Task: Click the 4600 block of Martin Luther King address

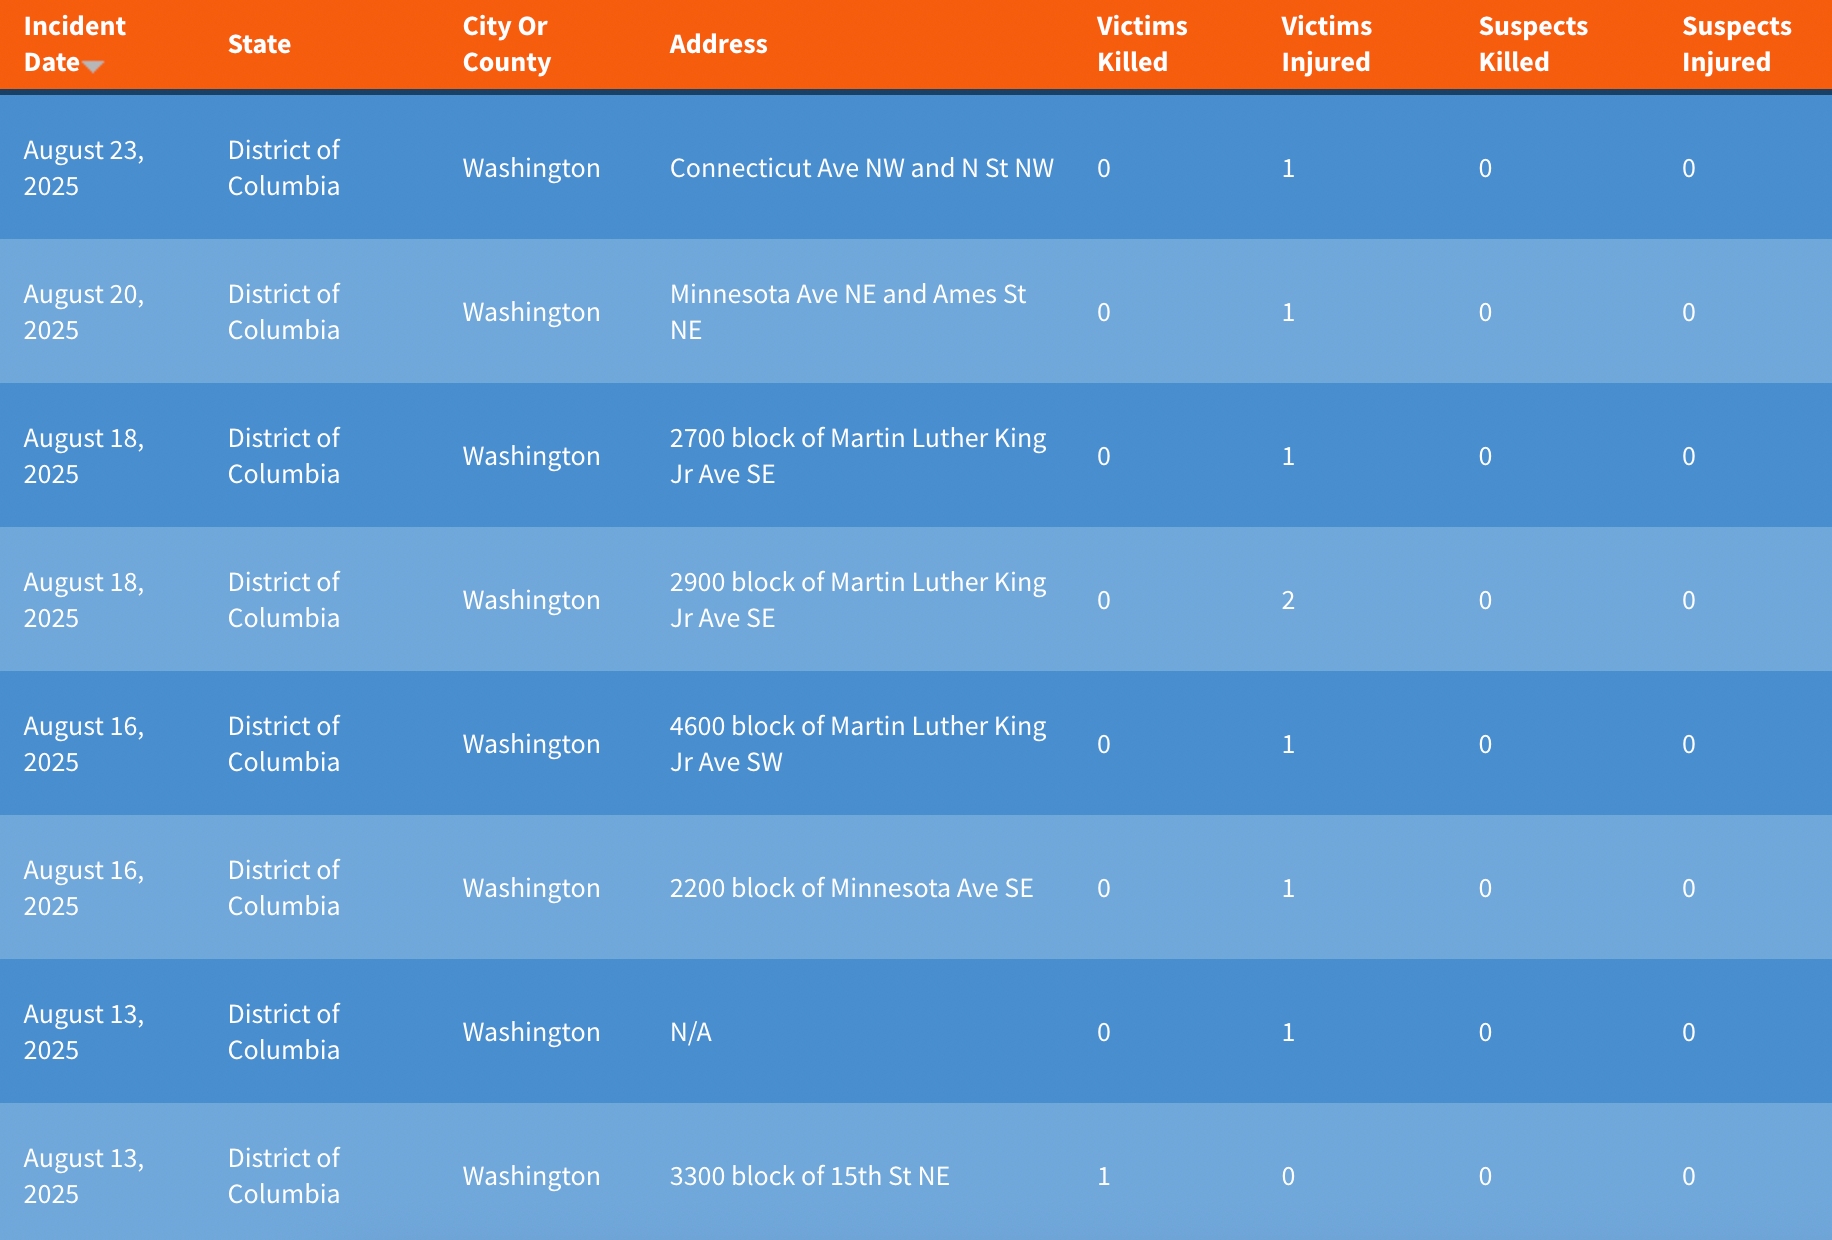Action: pyautogui.click(x=857, y=744)
